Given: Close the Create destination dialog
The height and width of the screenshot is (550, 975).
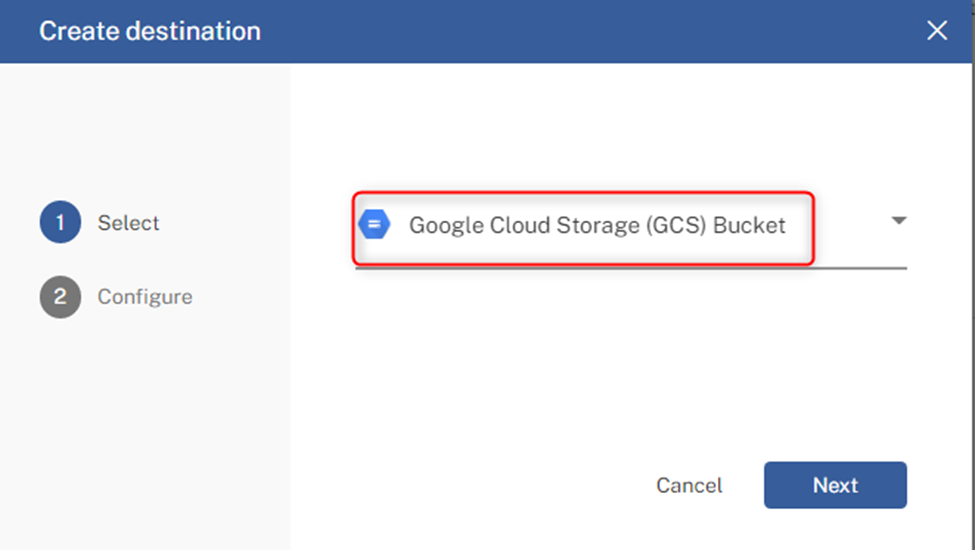Looking at the screenshot, I should tap(936, 30).
